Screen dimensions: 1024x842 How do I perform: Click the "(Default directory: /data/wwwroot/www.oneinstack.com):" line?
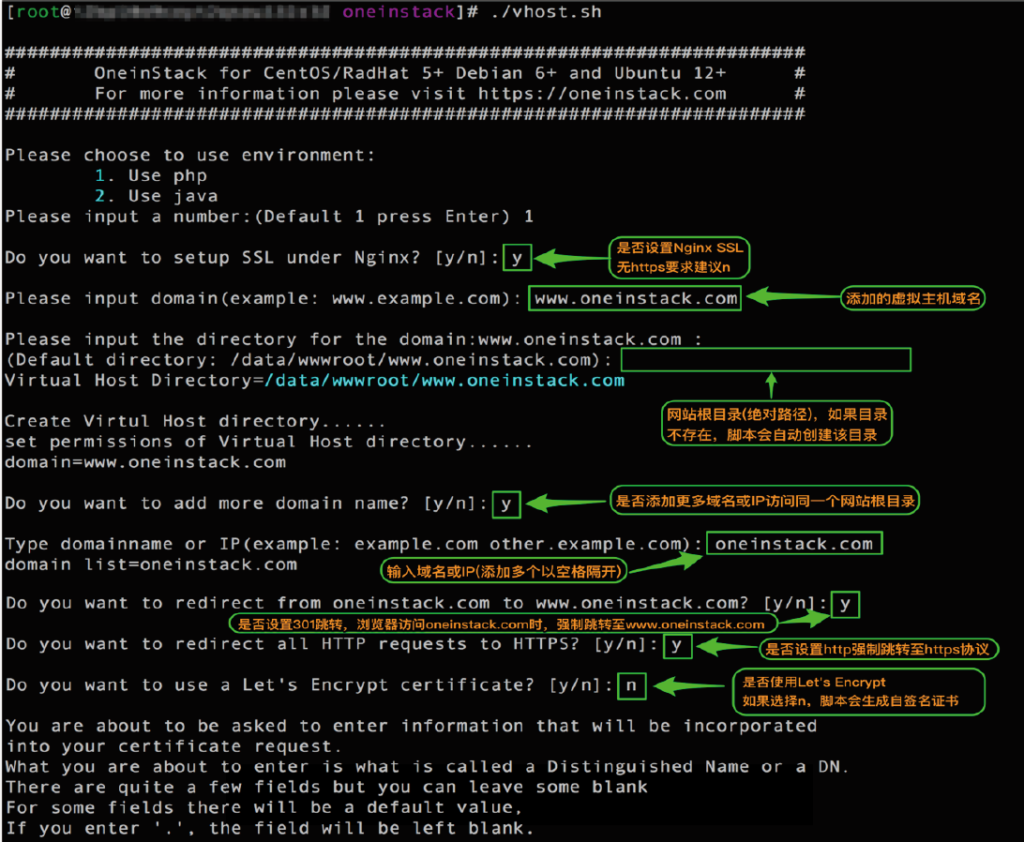[x=308, y=360]
